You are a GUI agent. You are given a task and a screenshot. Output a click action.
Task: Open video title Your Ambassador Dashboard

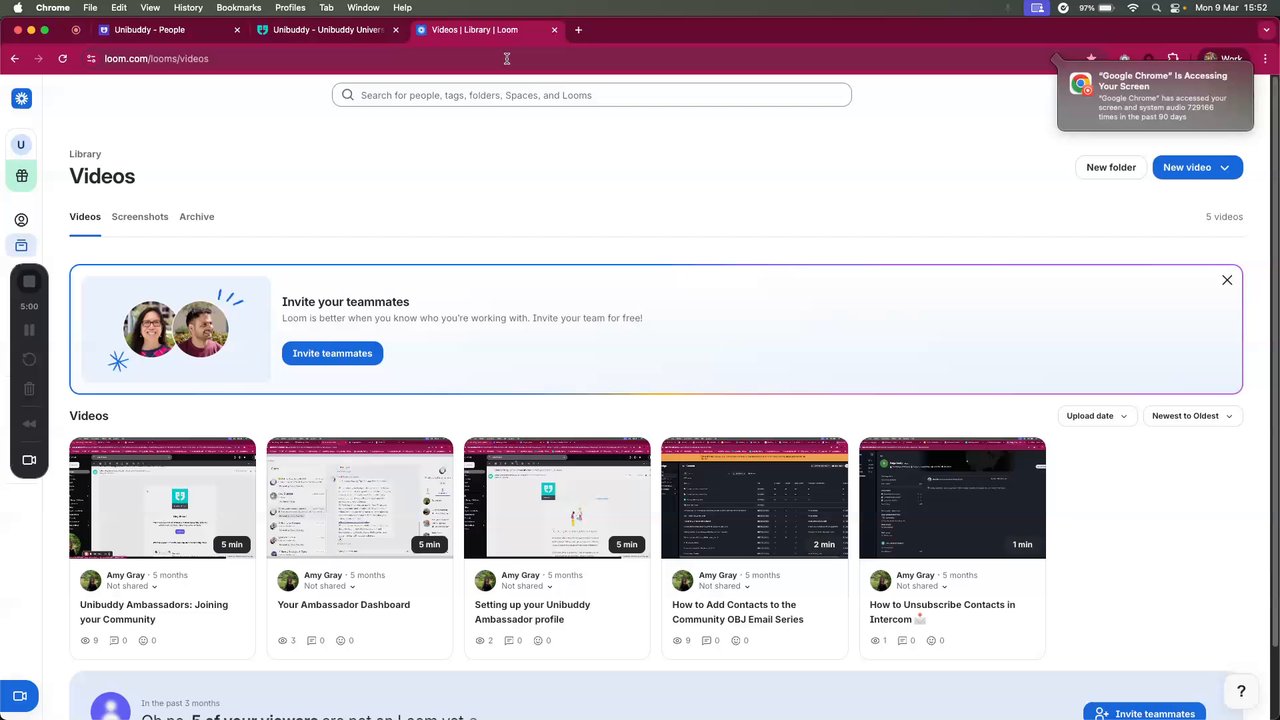[x=343, y=605]
